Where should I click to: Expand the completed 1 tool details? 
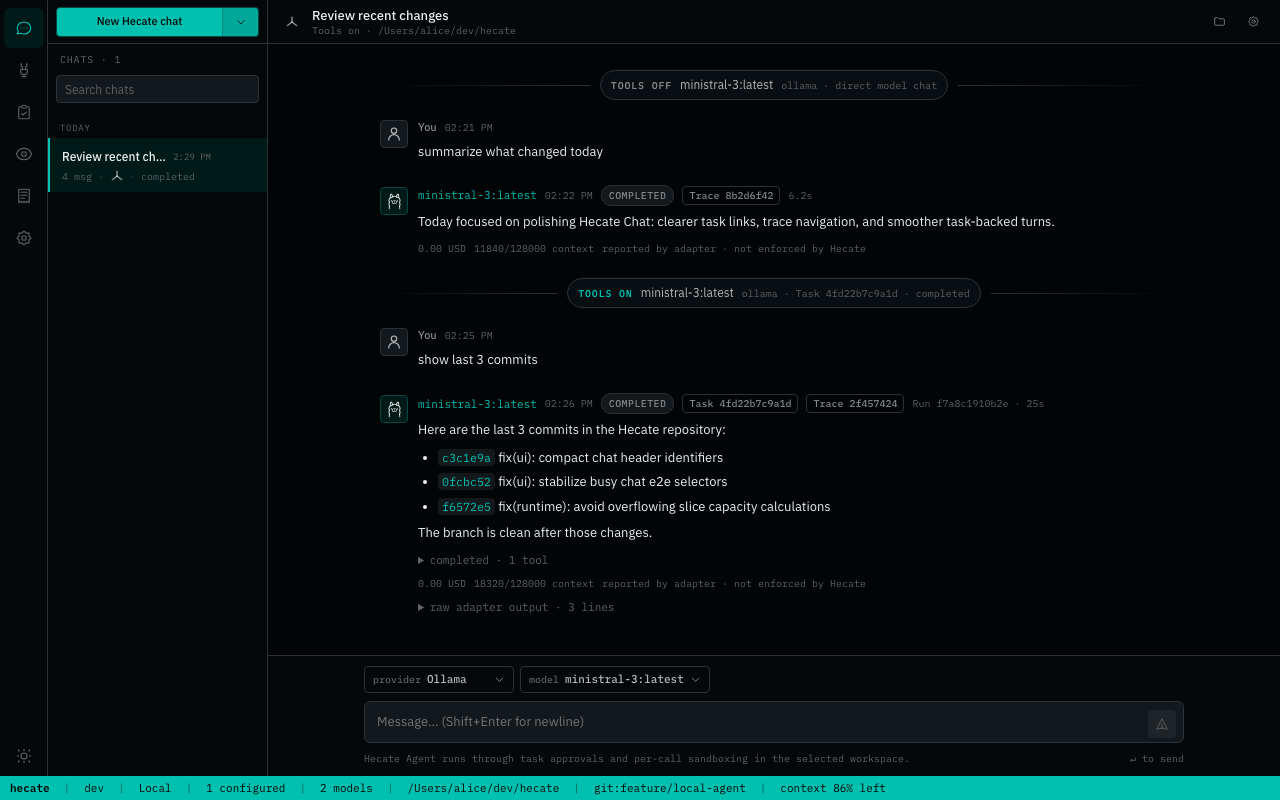[x=483, y=560]
